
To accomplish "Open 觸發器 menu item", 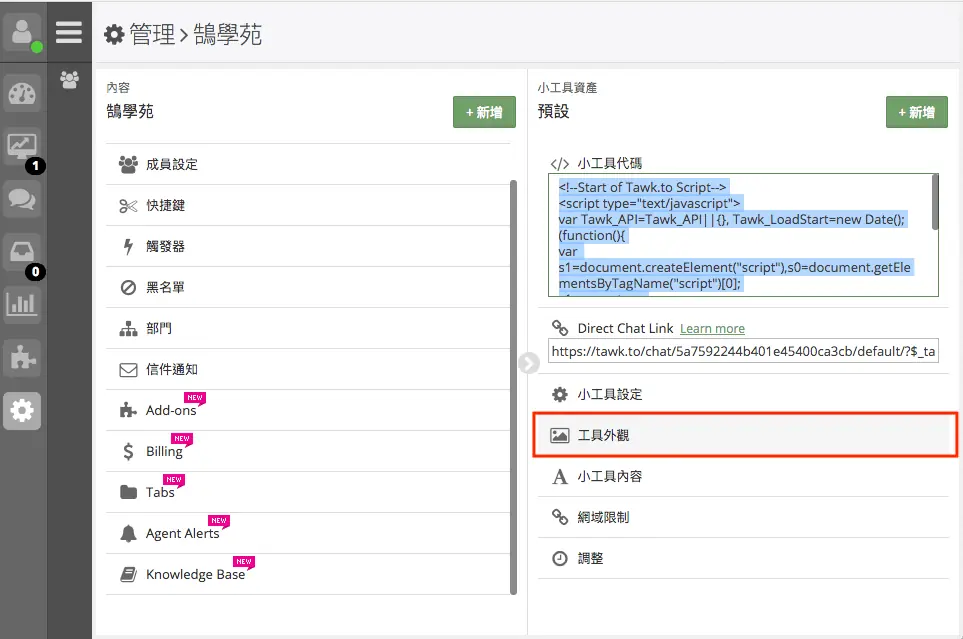I will coord(308,246).
